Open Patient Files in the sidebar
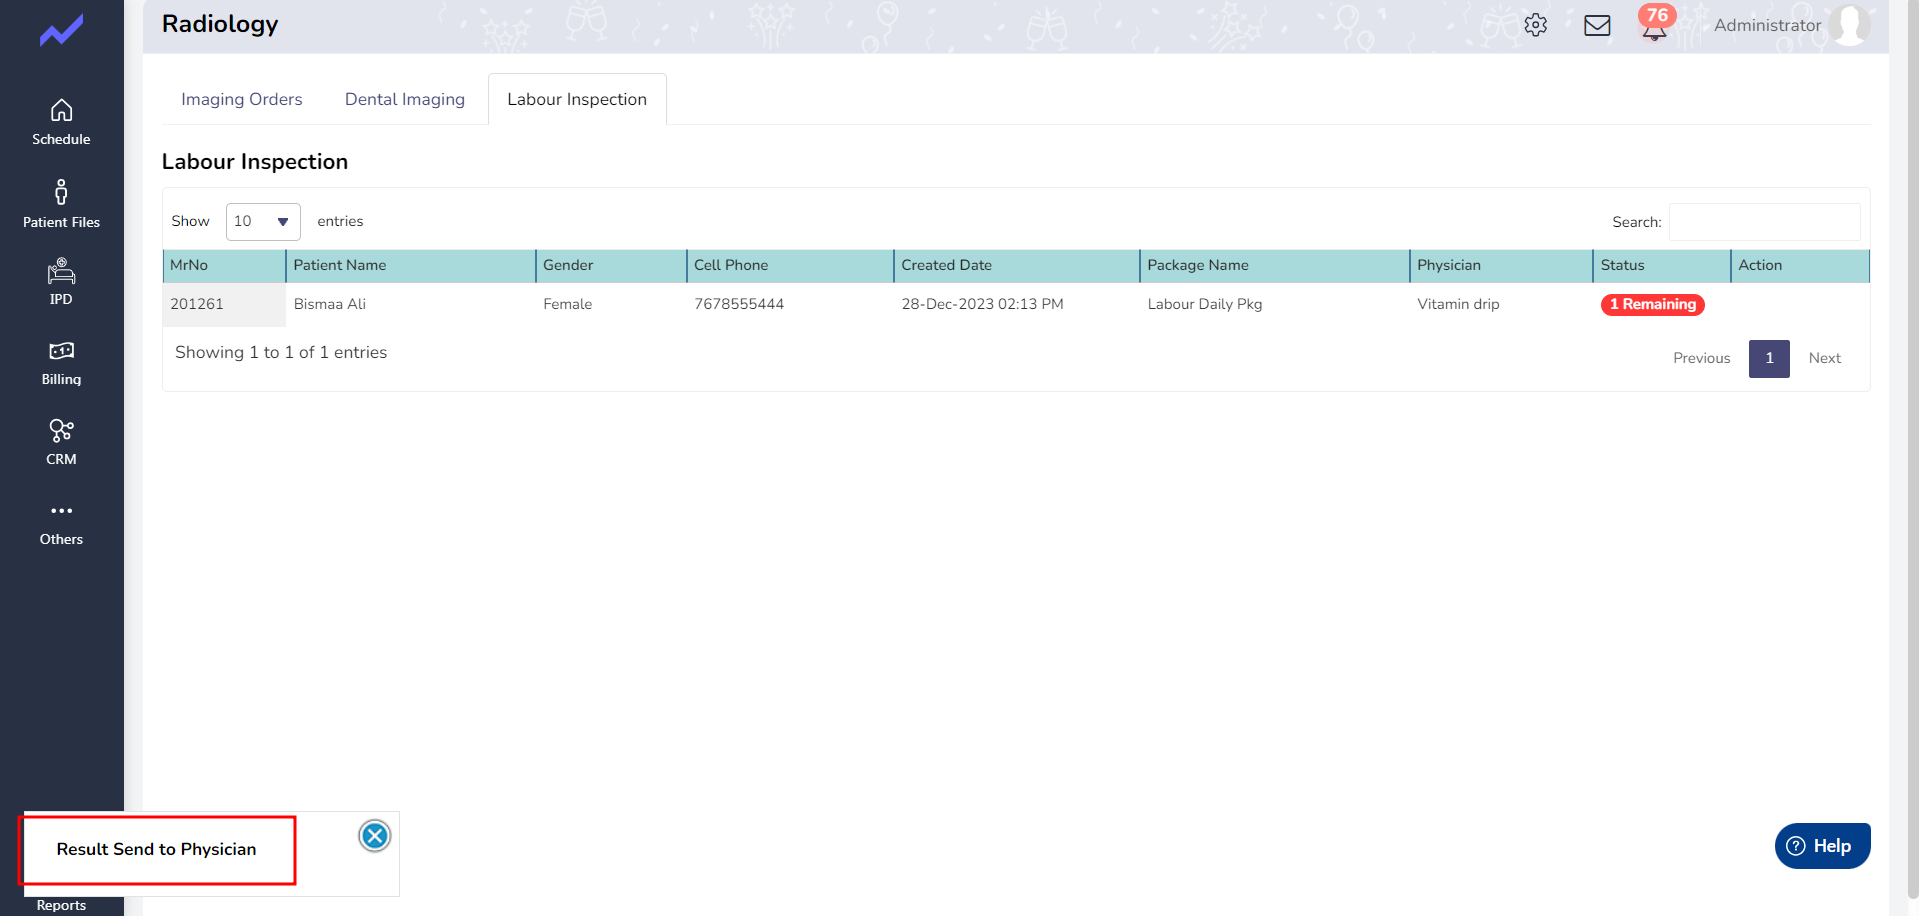The height and width of the screenshot is (916, 1919). (x=61, y=204)
